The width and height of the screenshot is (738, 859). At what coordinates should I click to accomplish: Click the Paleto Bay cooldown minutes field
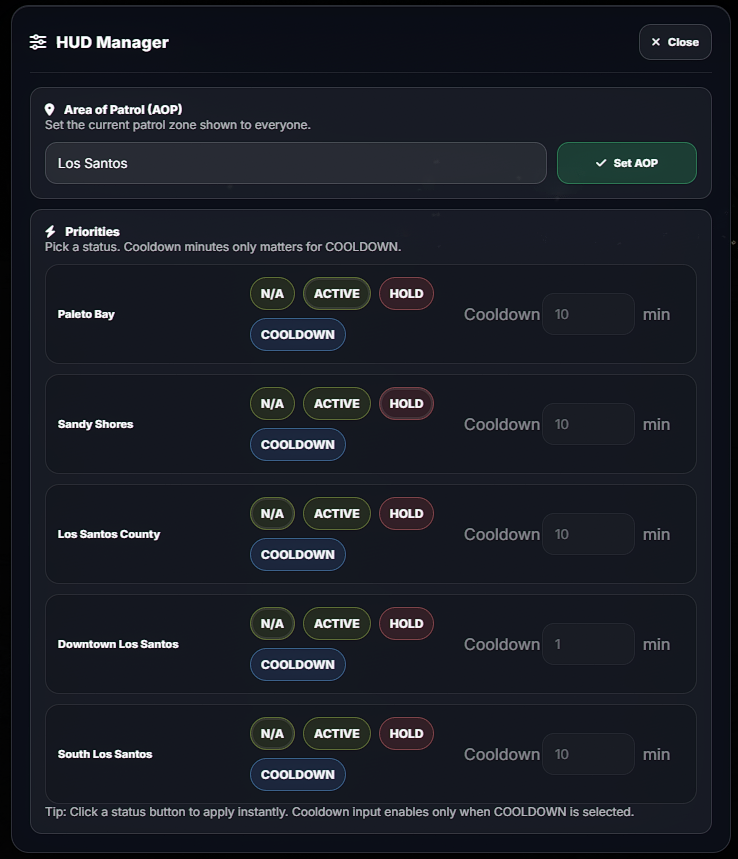tap(588, 314)
